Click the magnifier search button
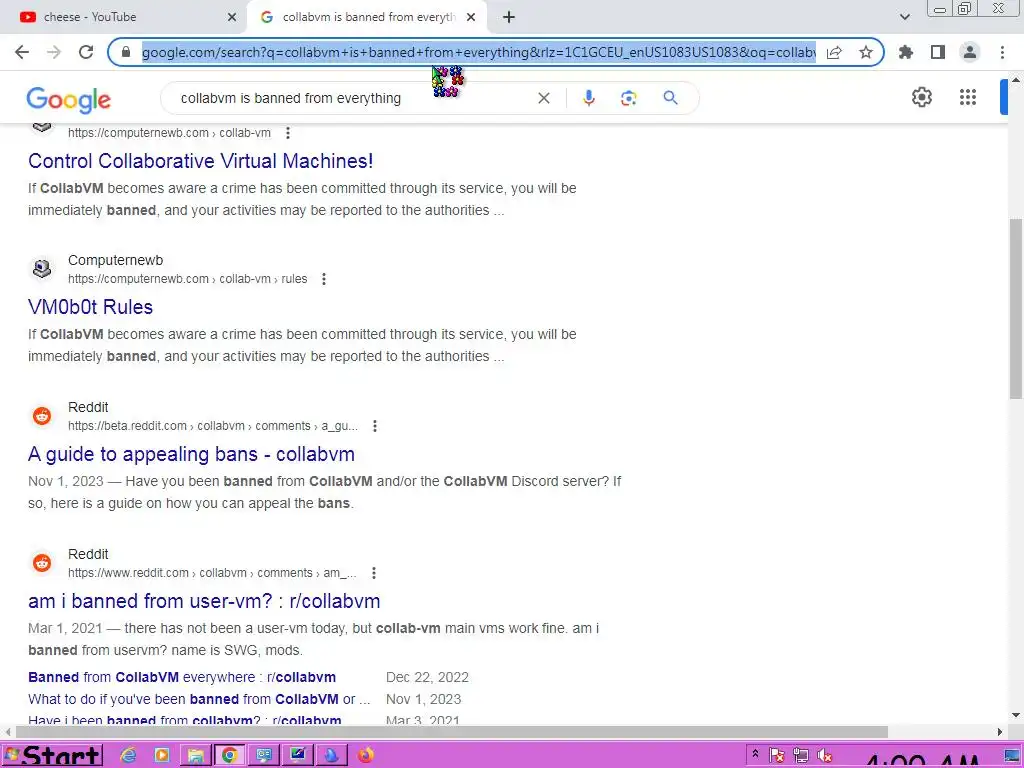The height and width of the screenshot is (768, 1024). click(670, 98)
